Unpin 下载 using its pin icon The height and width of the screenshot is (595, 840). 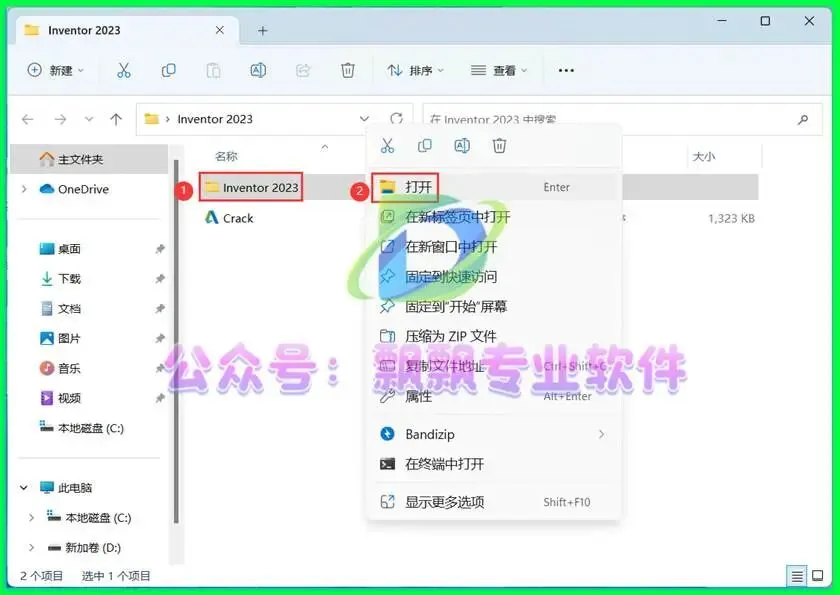[160, 278]
